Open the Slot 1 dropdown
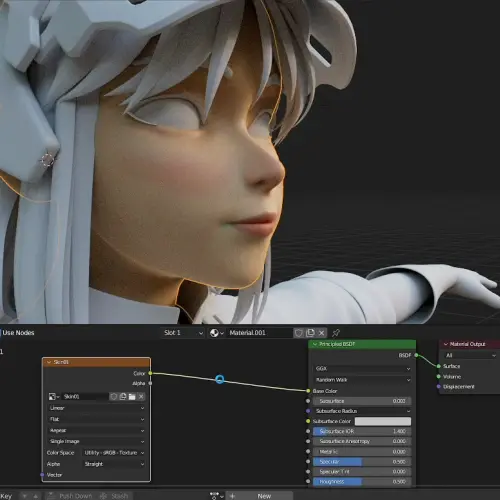Image resolution: width=500 pixels, height=500 pixels. tap(183, 333)
